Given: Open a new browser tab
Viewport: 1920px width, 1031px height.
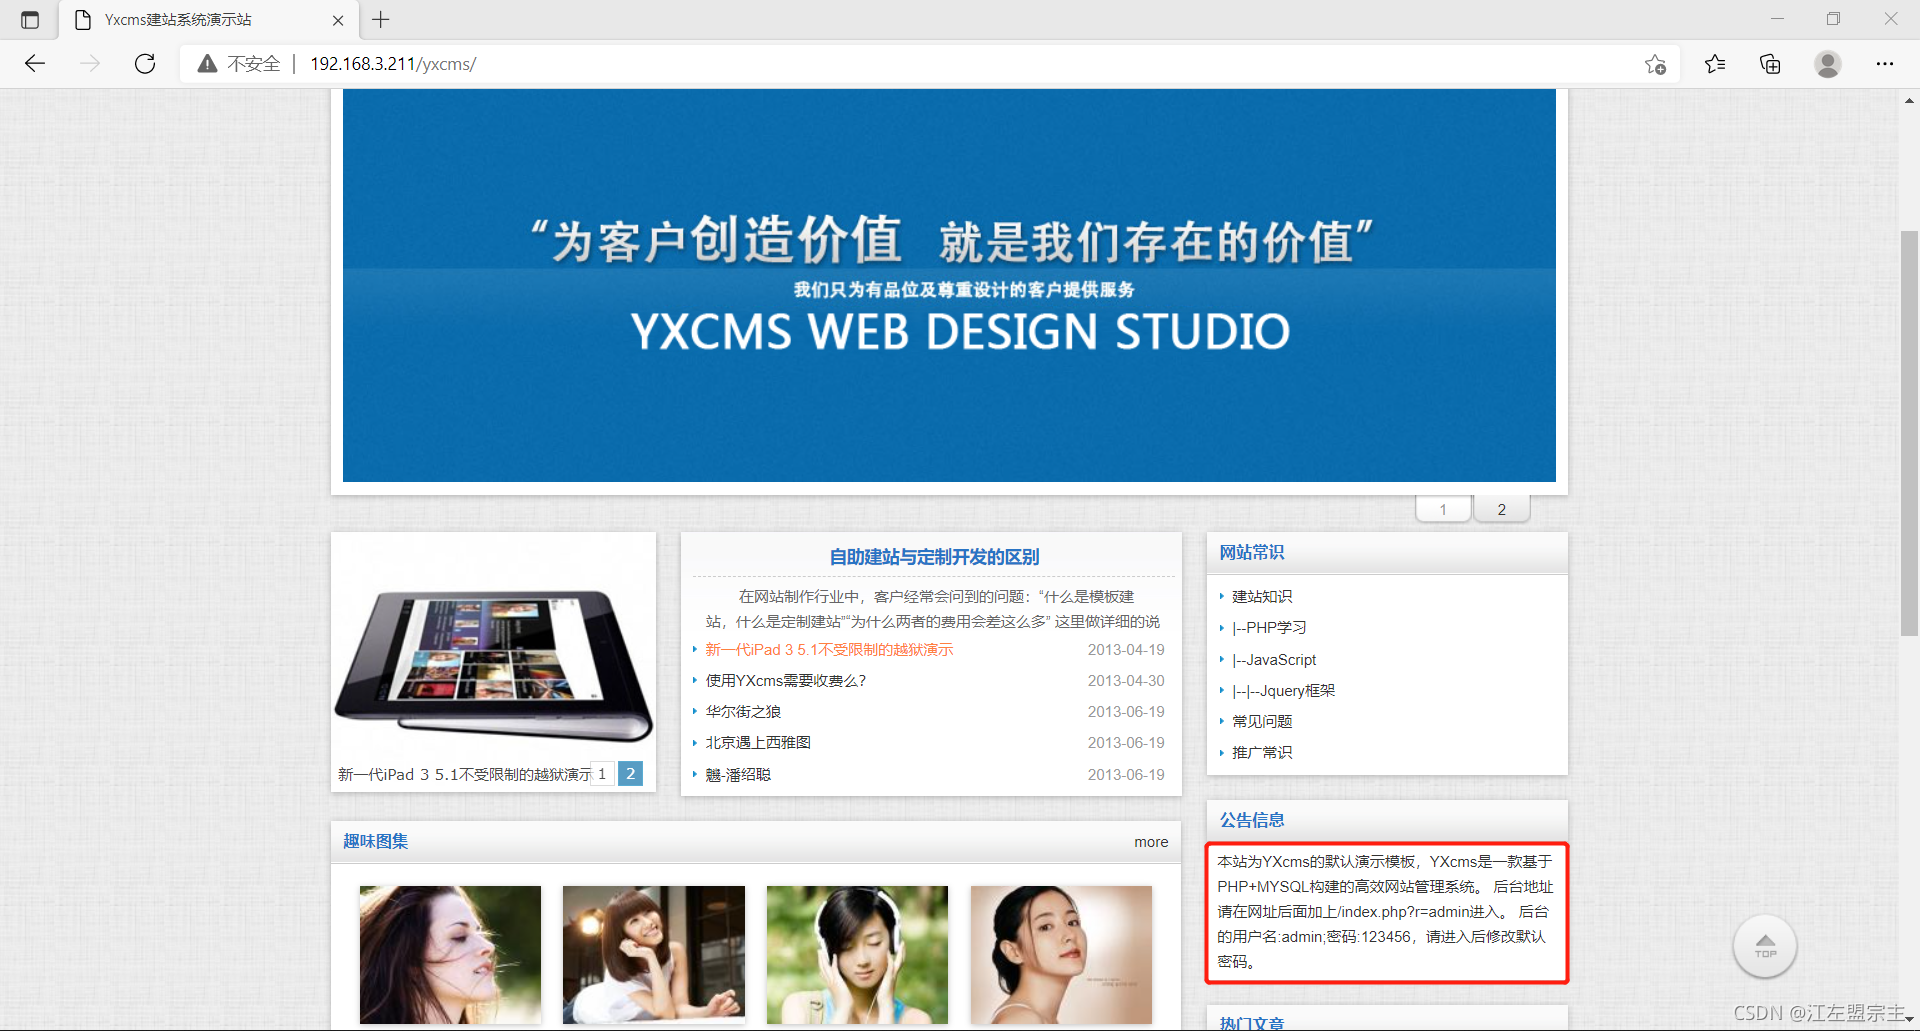Looking at the screenshot, I should (380, 19).
